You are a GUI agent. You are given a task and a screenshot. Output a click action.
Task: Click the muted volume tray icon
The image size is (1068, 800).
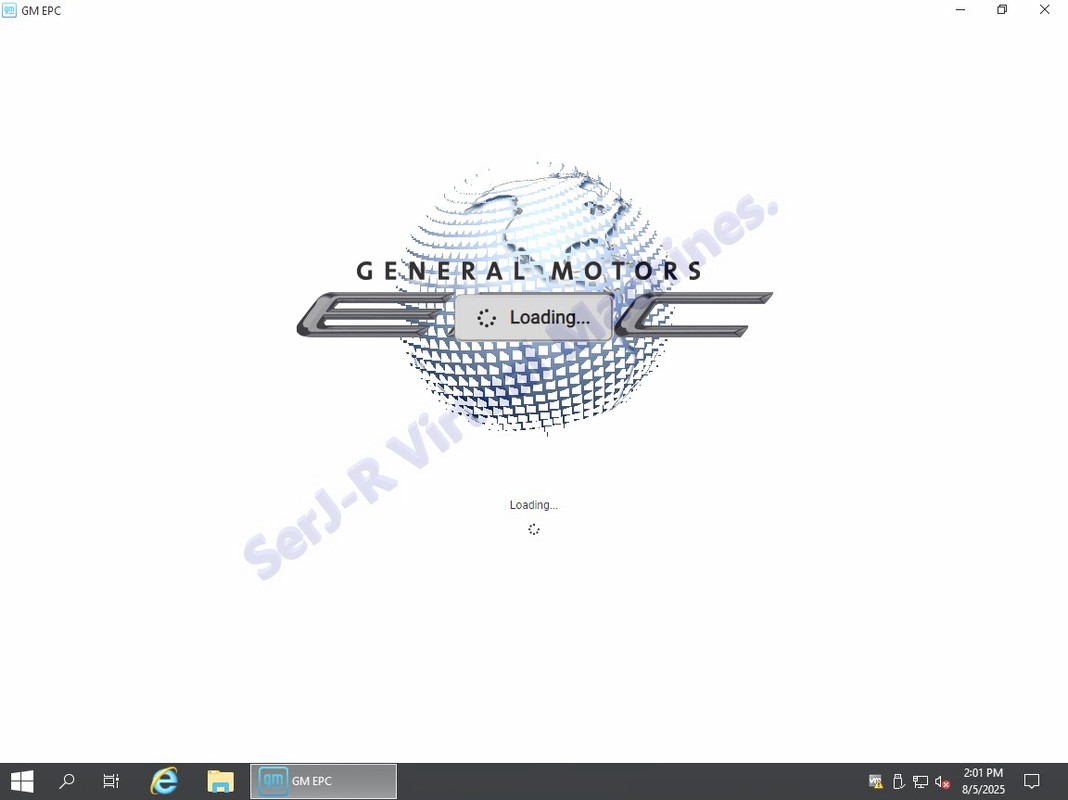(x=942, y=782)
